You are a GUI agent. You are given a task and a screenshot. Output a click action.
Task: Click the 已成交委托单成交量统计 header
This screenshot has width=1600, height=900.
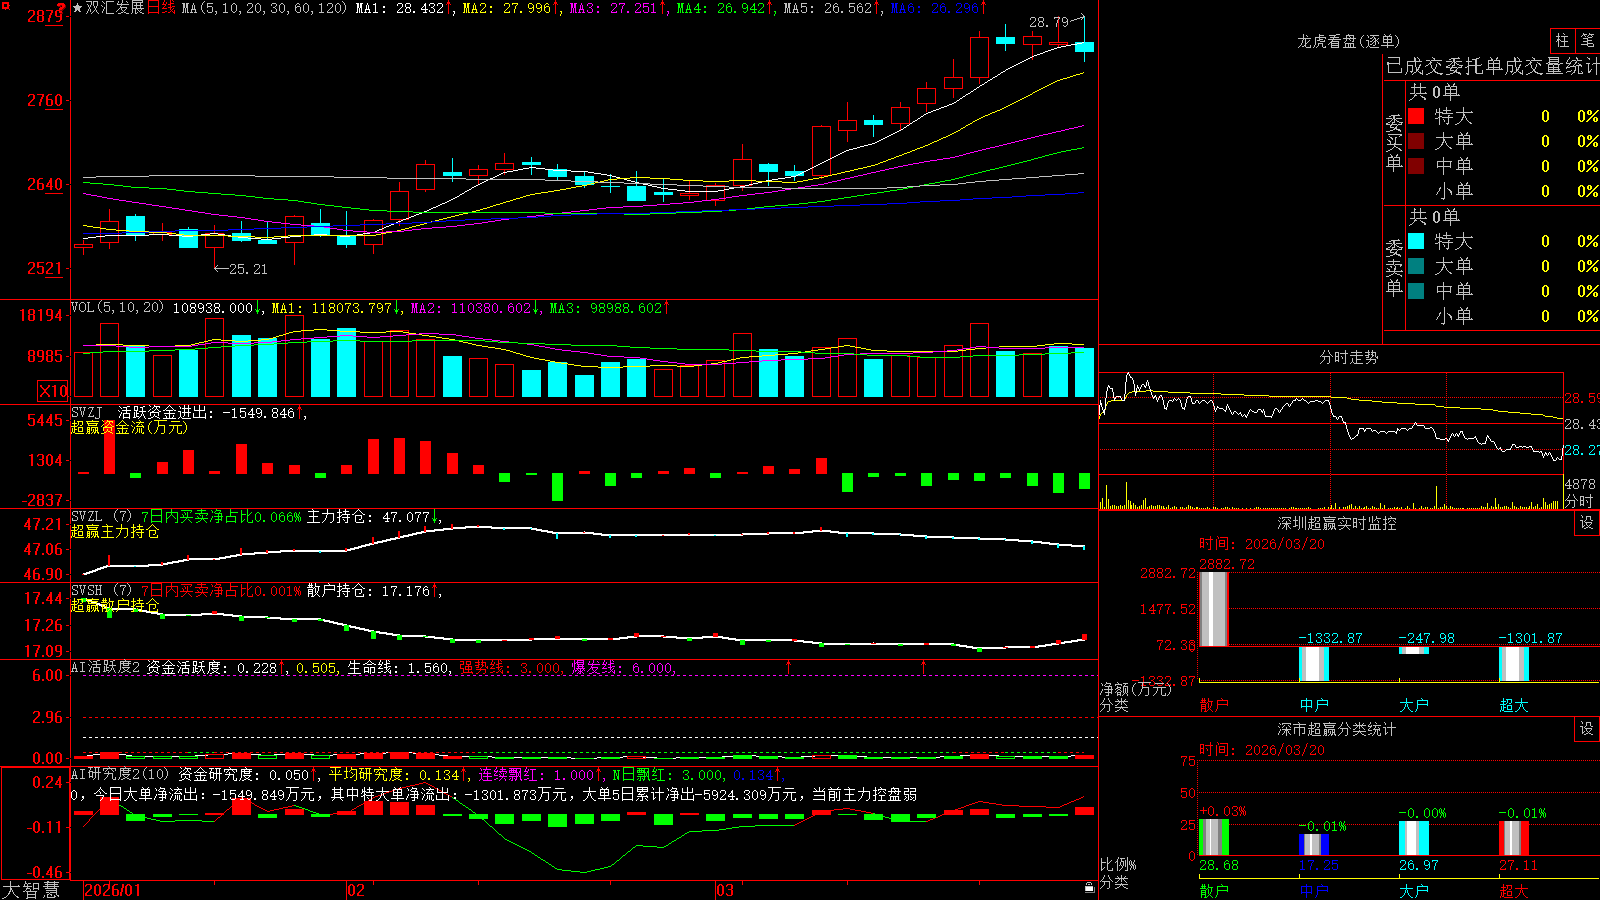pos(1492,66)
